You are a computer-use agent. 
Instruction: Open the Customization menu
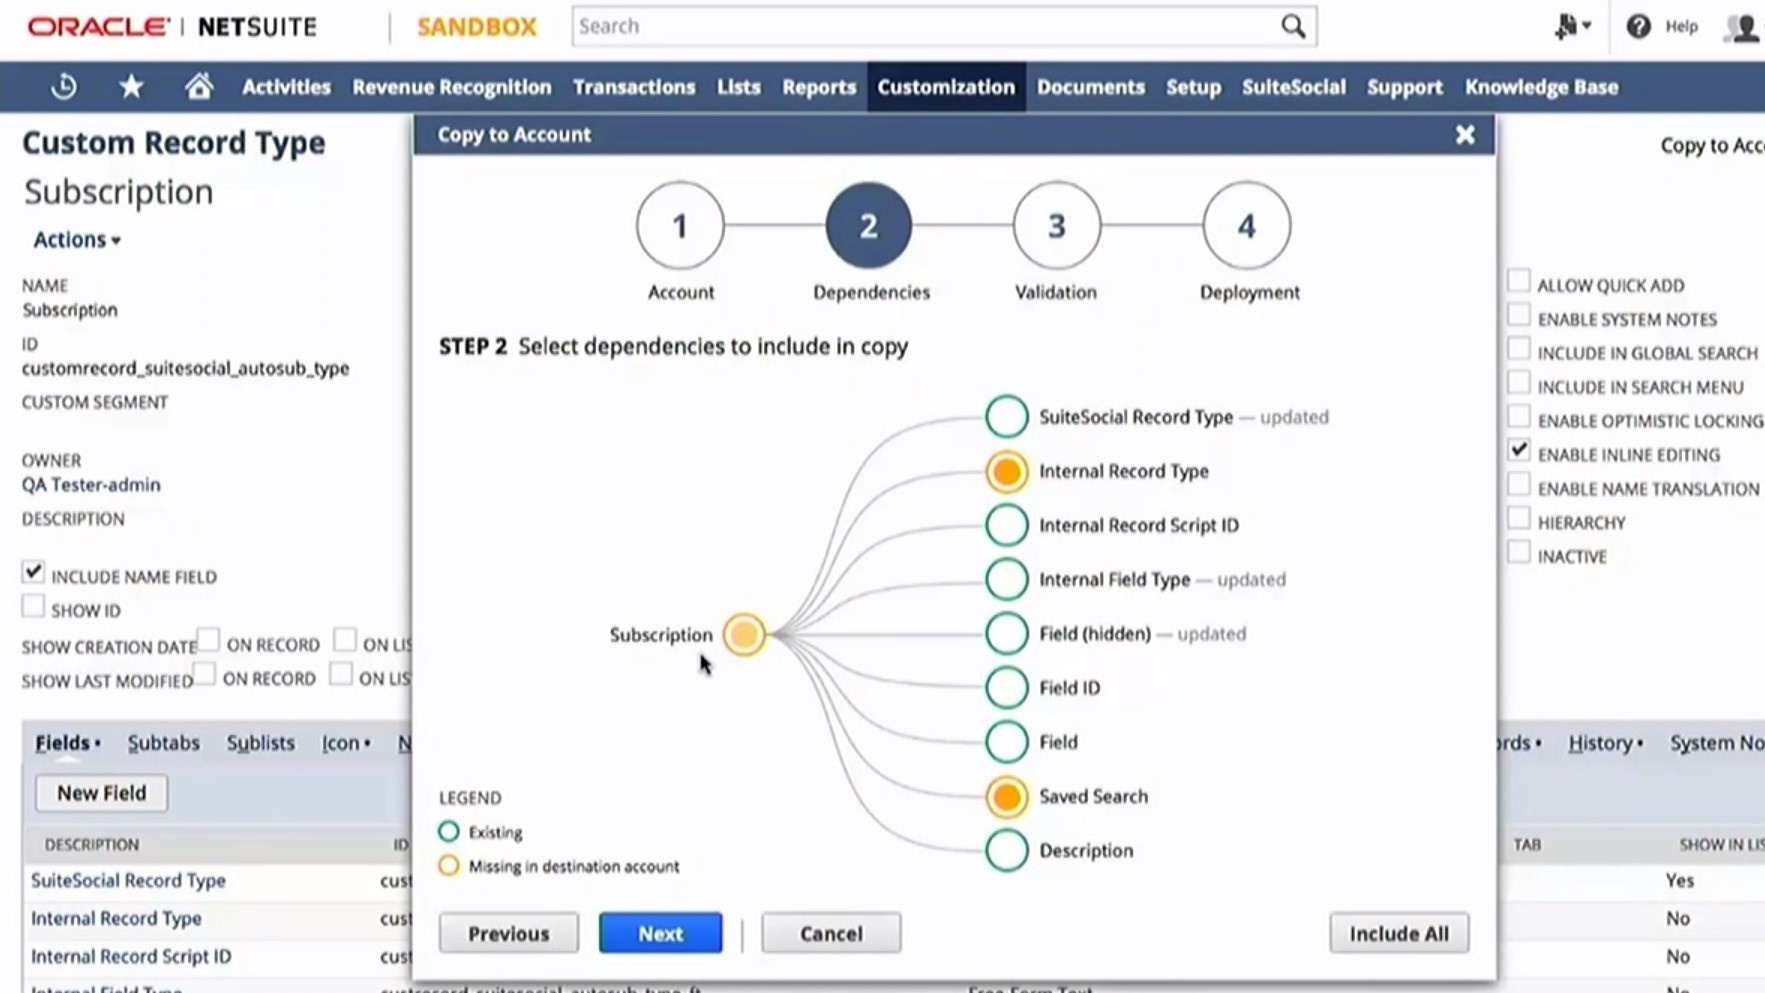tap(946, 87)
